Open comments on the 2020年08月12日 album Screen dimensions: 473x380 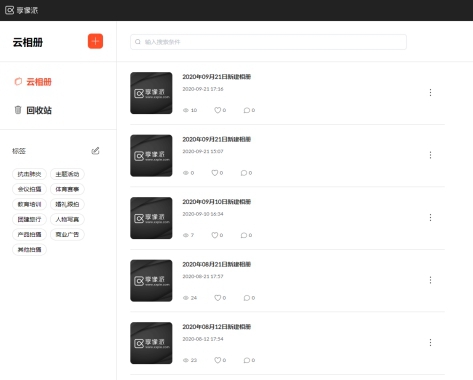[x=247, y=360]
